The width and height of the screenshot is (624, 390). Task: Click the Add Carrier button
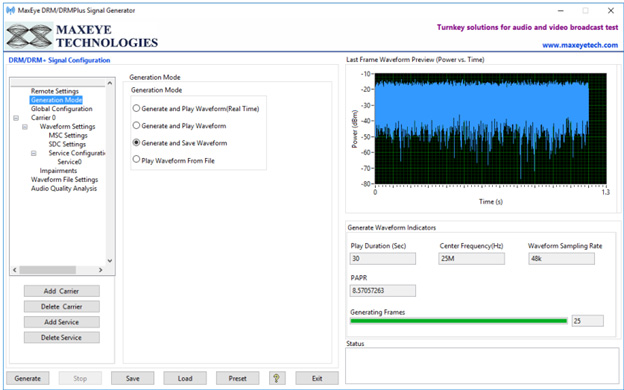tap(62, 291)
